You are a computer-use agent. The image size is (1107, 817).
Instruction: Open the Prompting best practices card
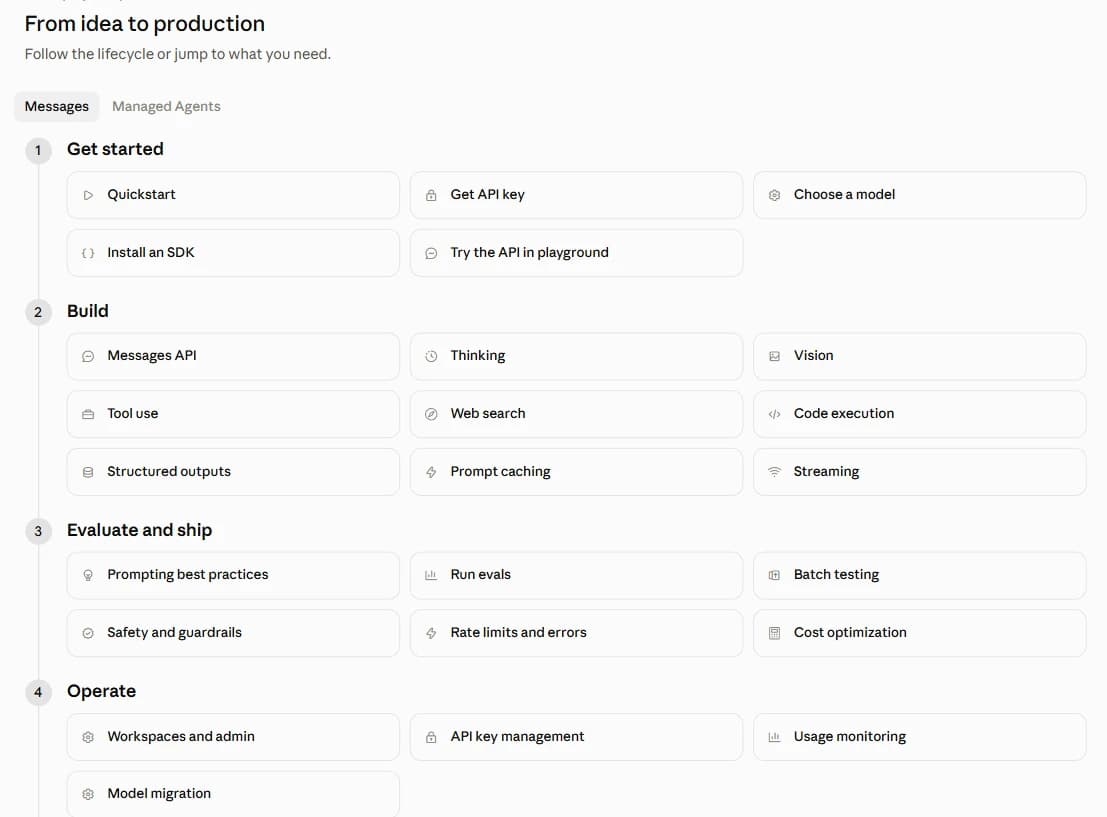(x=233, y=576)
